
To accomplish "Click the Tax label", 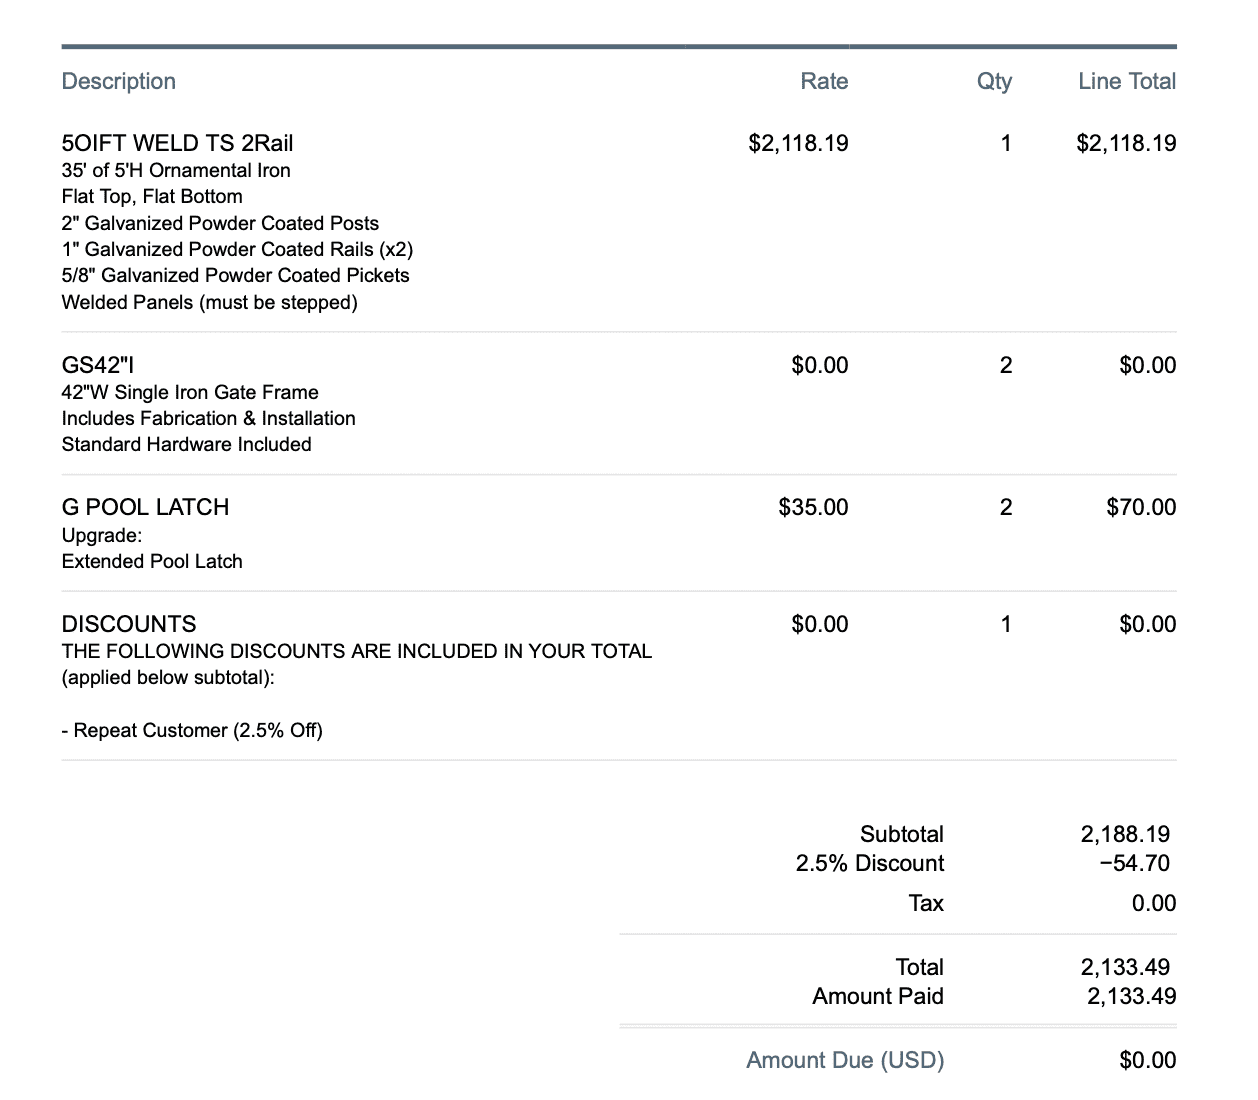I will [925, 903].
